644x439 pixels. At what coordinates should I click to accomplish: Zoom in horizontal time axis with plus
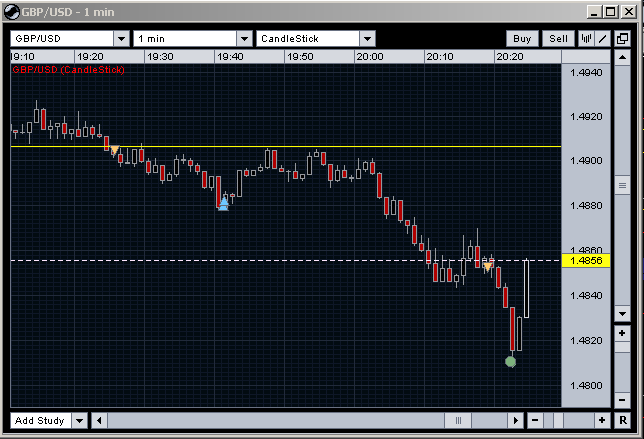pos(602,421)
